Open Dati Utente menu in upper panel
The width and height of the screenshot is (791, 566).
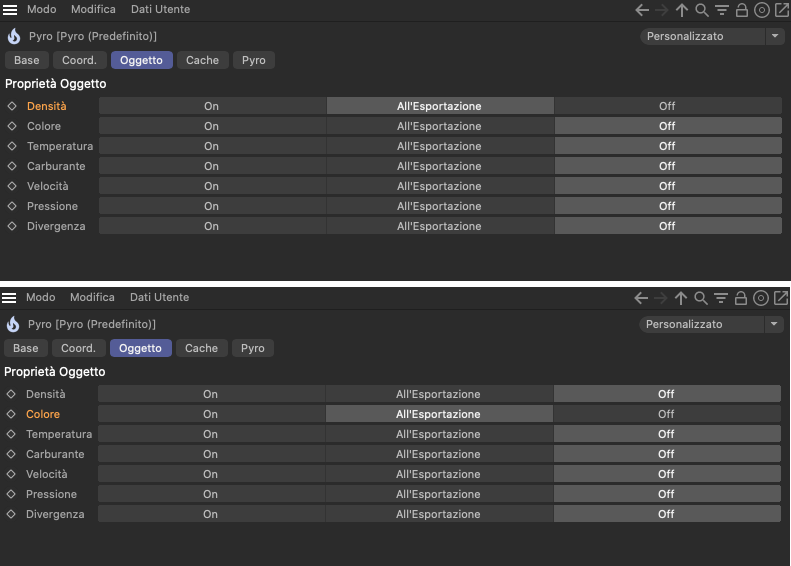160,10
